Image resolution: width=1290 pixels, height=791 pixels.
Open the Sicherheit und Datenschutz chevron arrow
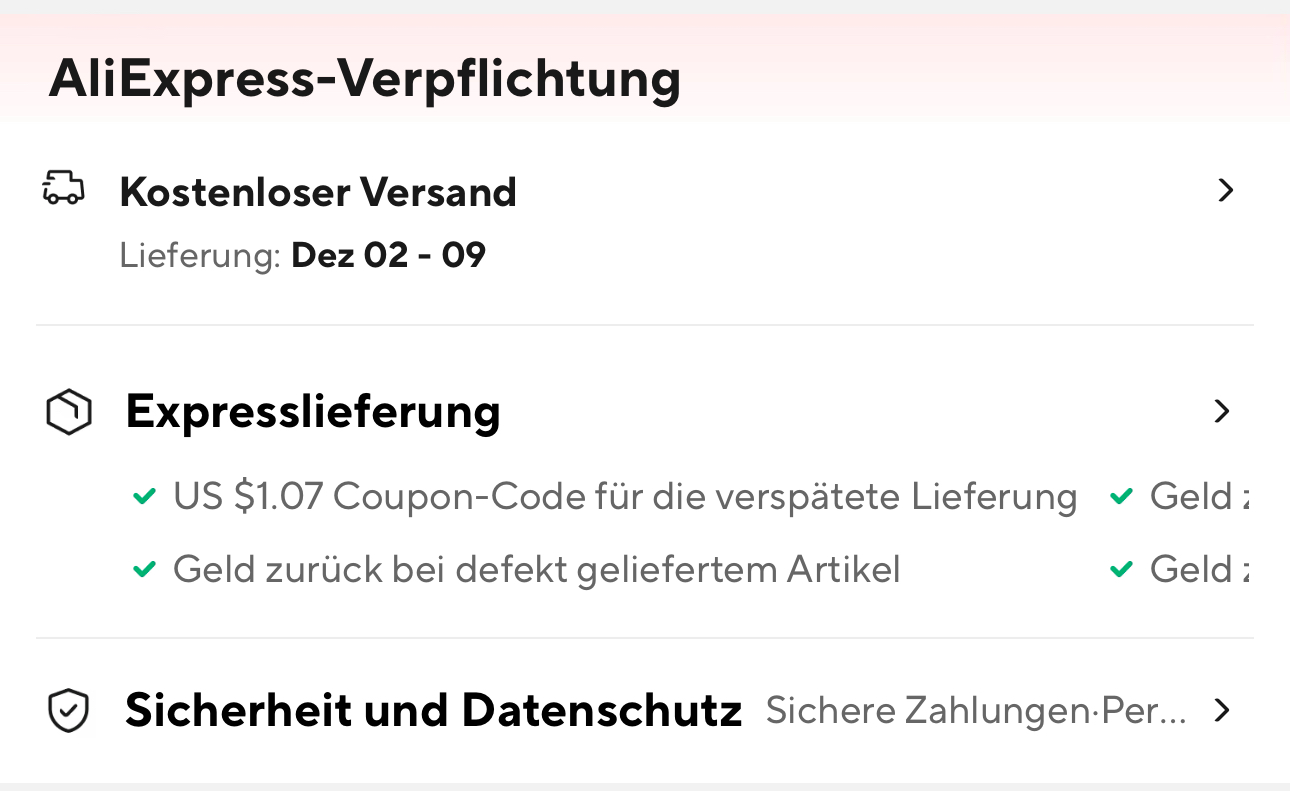click(x=1221, y=710)
